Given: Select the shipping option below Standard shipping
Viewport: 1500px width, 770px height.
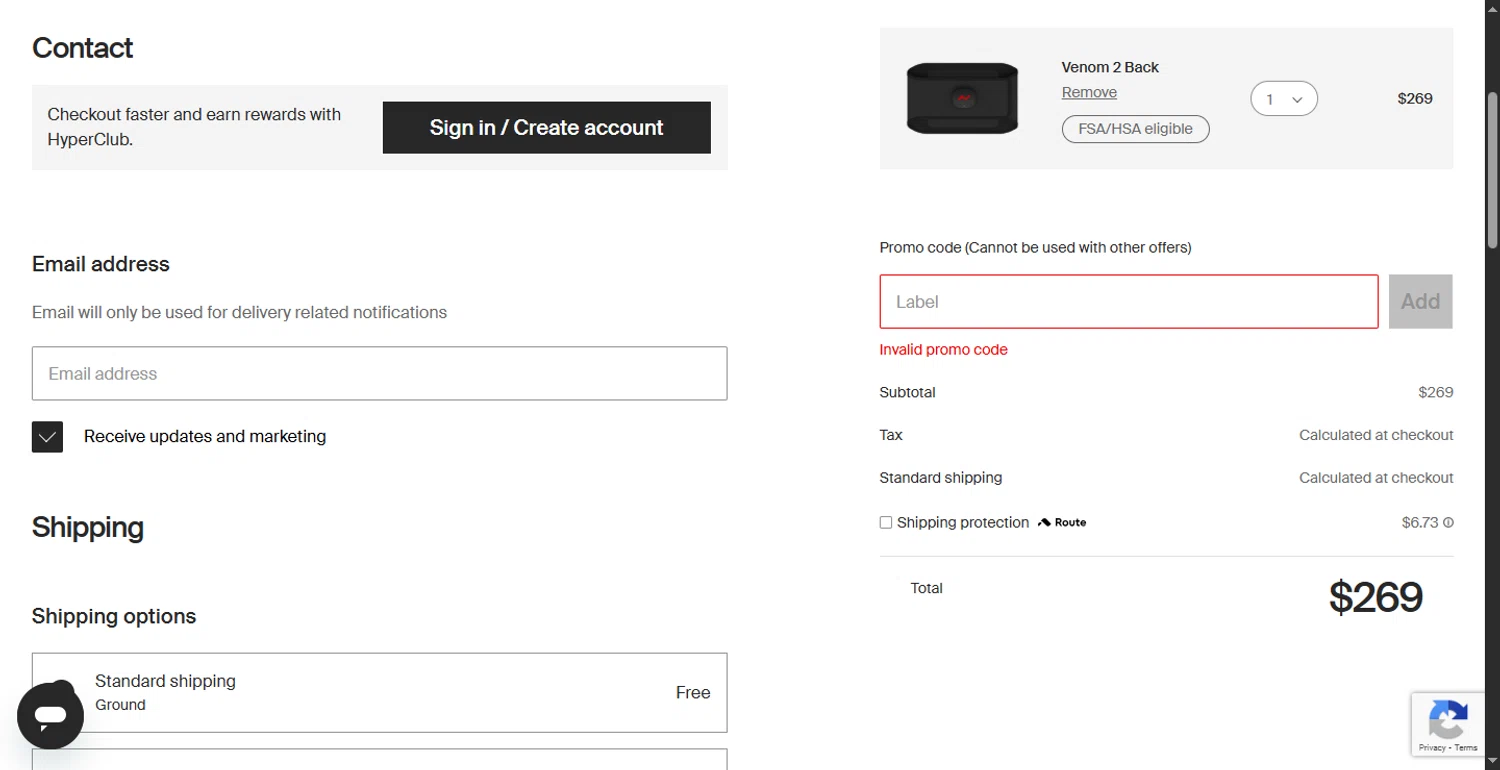Looking at the screenshot, I should click(379, 759).
